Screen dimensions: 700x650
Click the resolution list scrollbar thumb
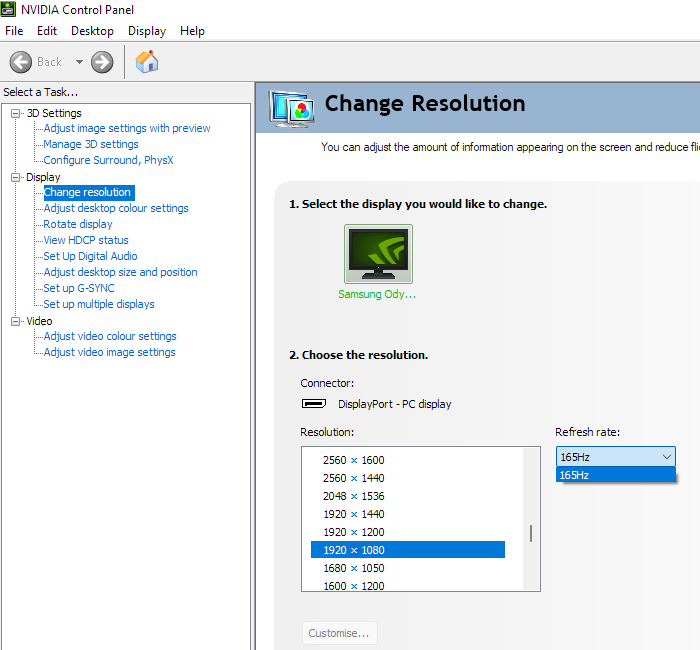pyautogui.click(x=531, y=533)
